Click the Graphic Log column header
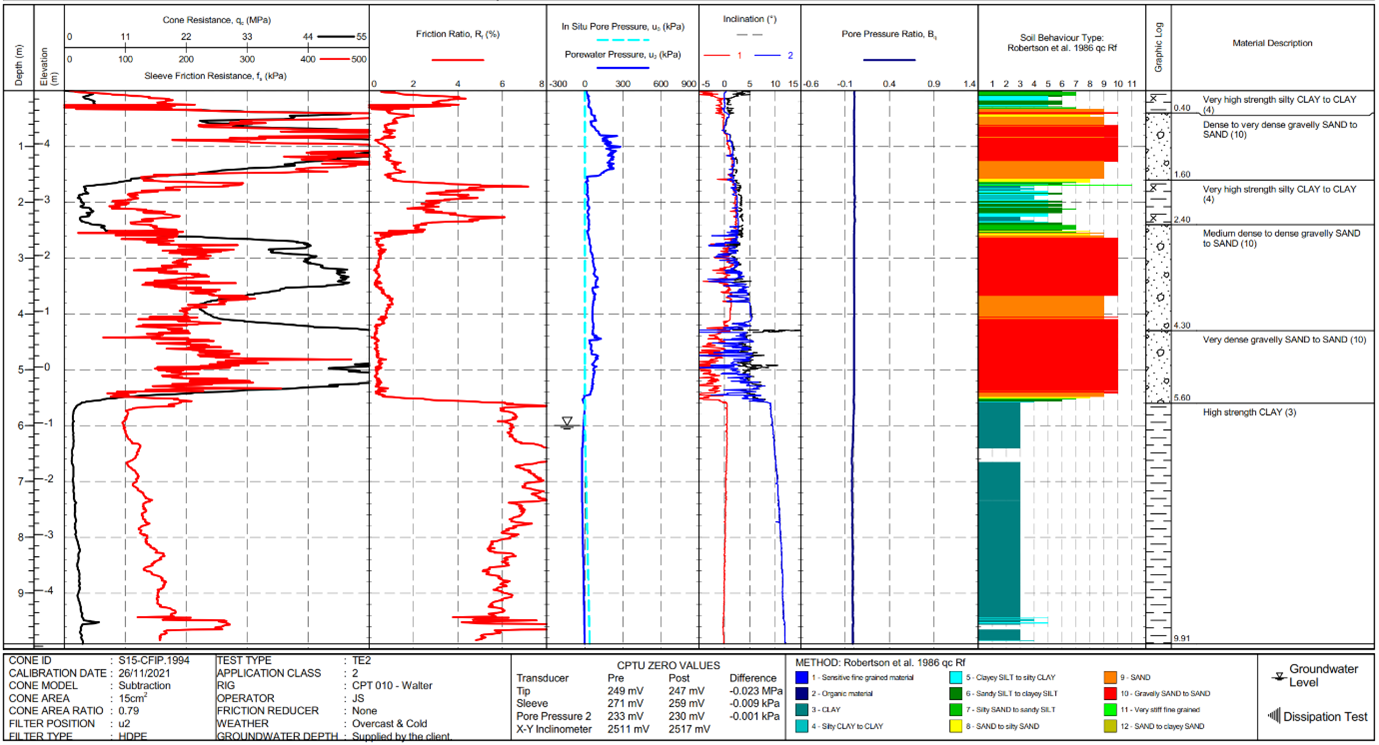 (1158, 44)
